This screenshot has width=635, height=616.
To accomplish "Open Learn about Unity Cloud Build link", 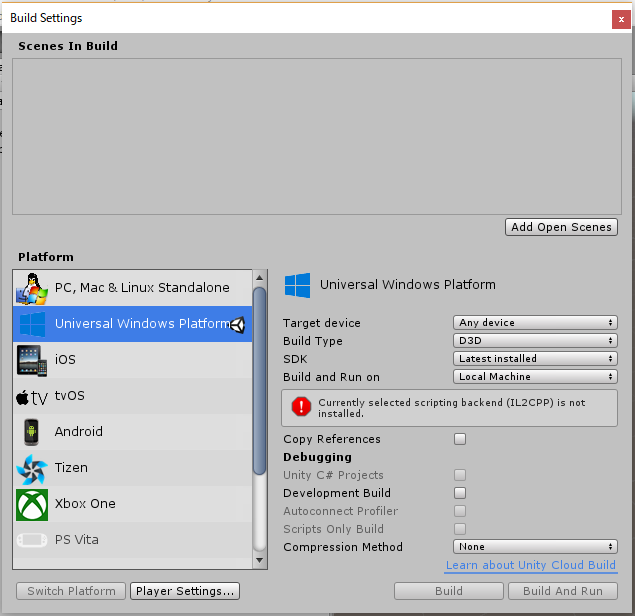I will pos(531,565).
